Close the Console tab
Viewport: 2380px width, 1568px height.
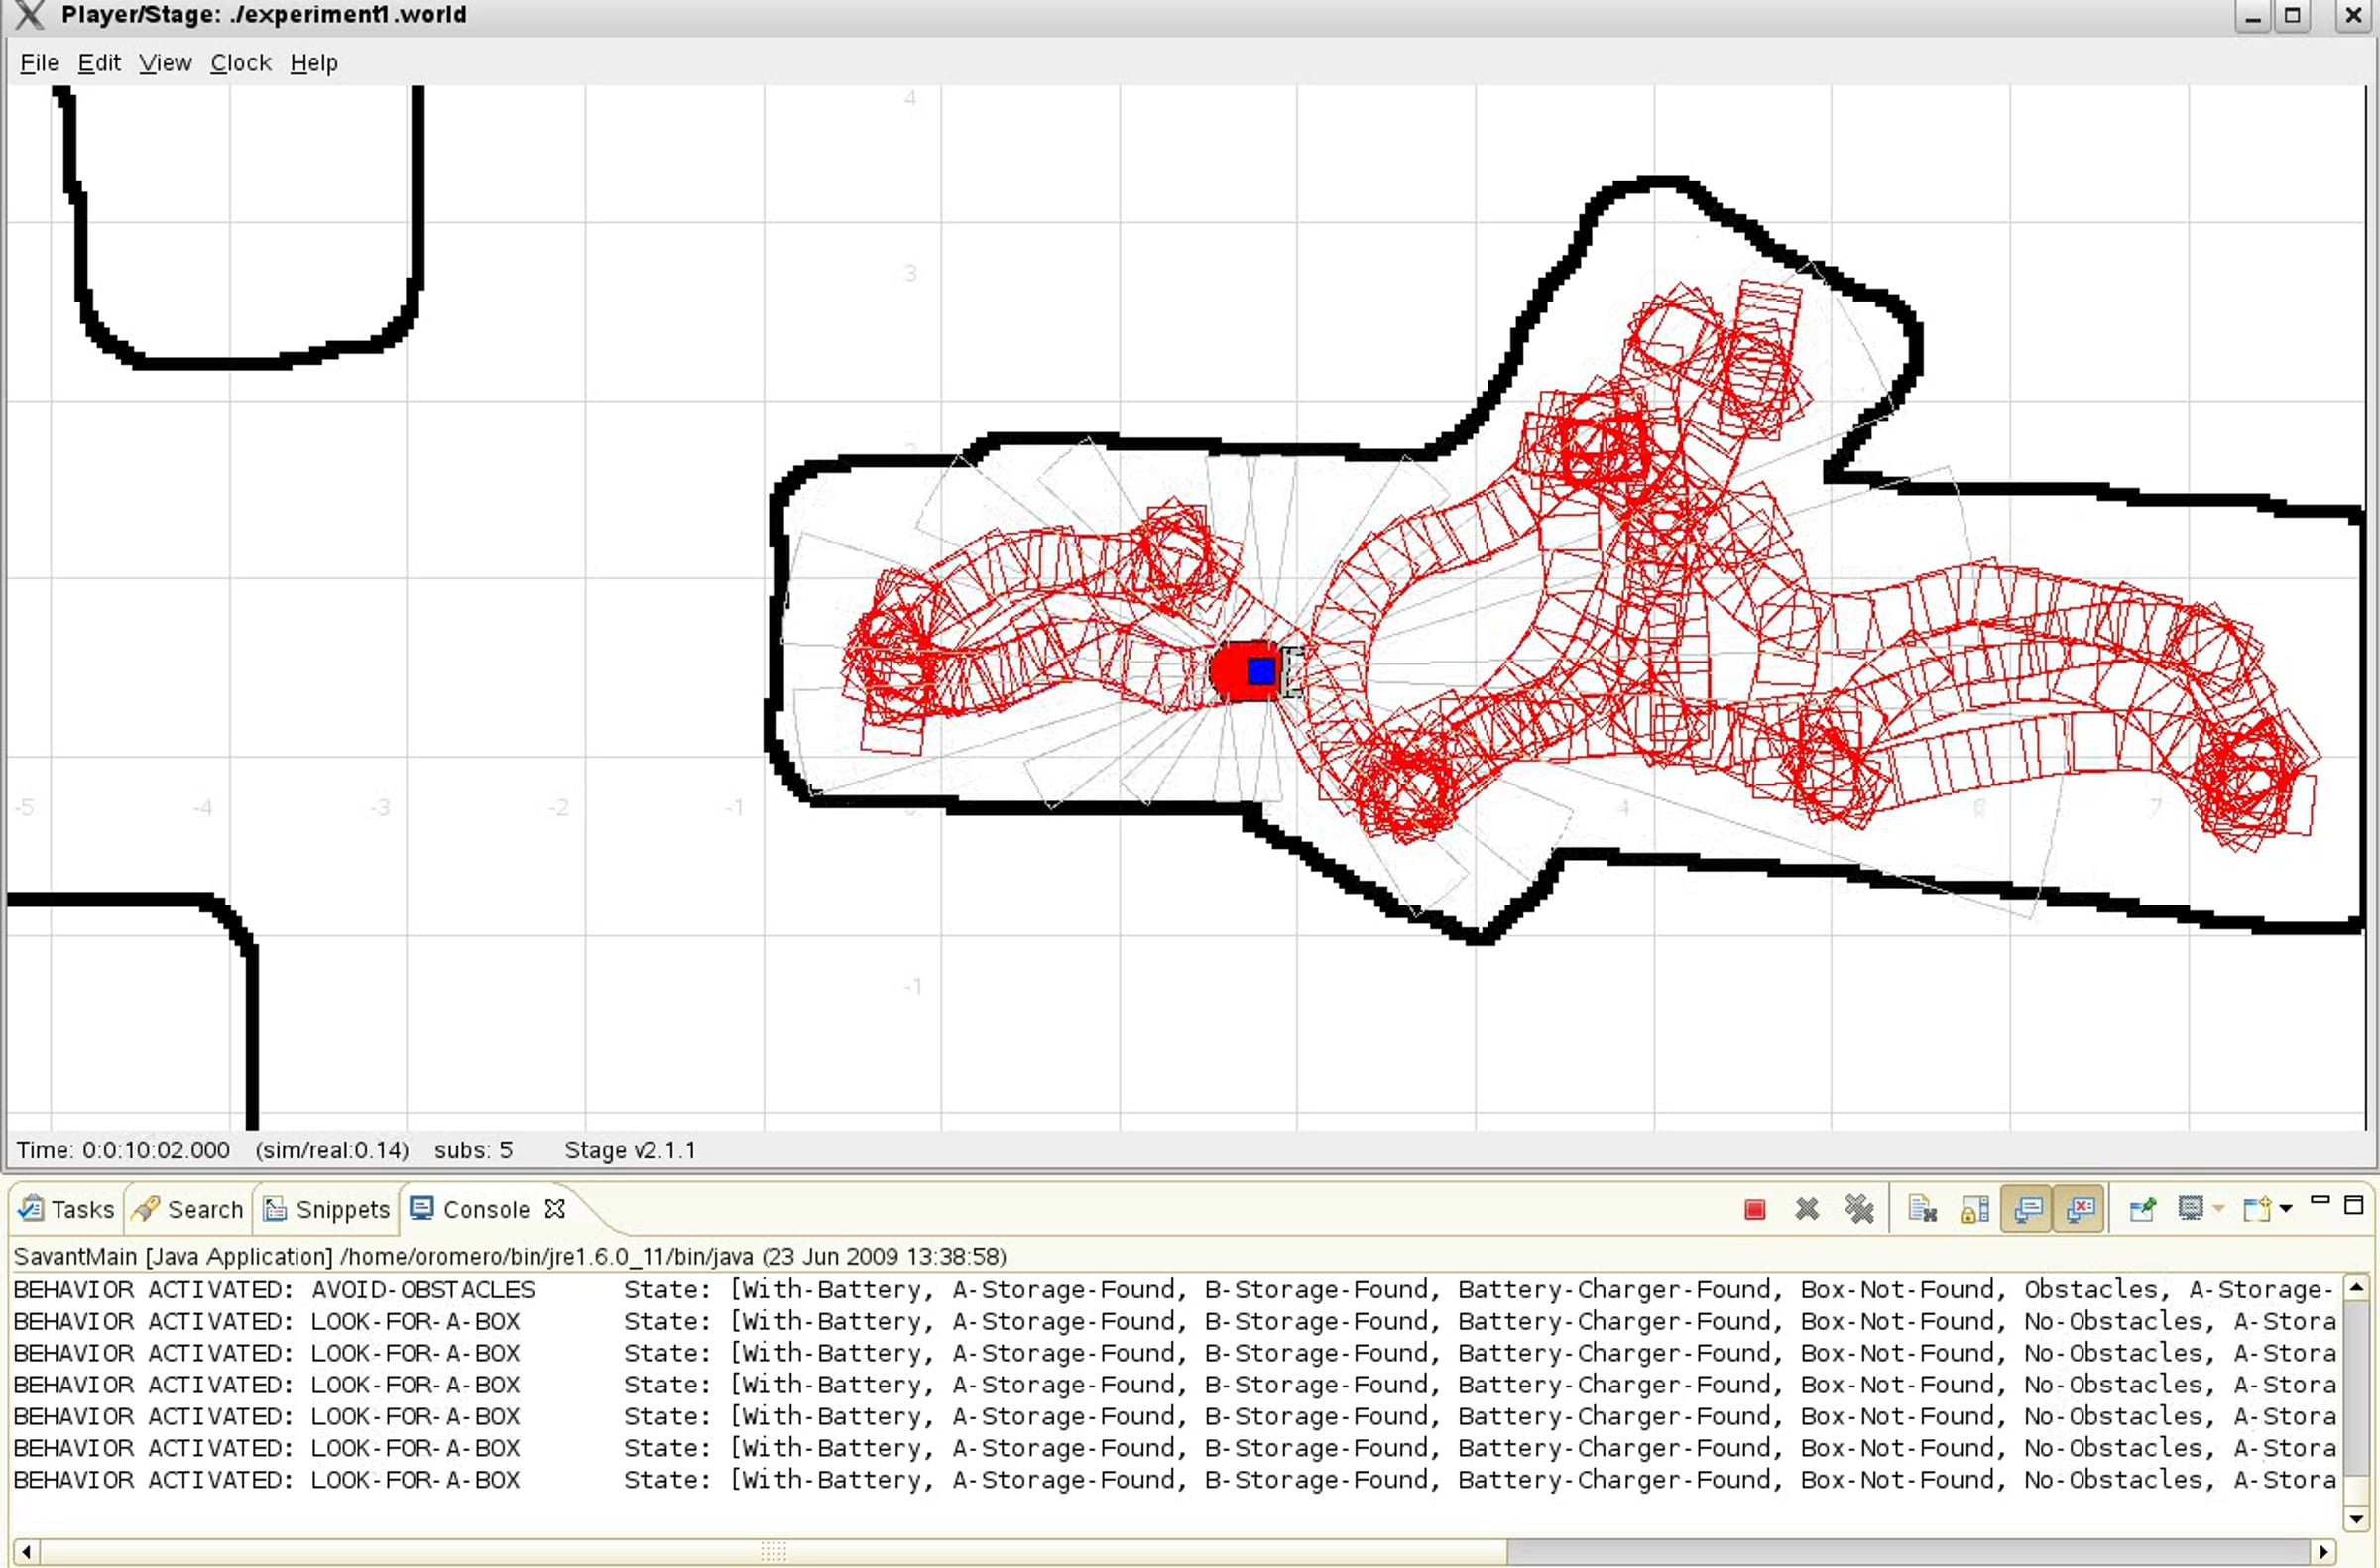[555, 1210]
